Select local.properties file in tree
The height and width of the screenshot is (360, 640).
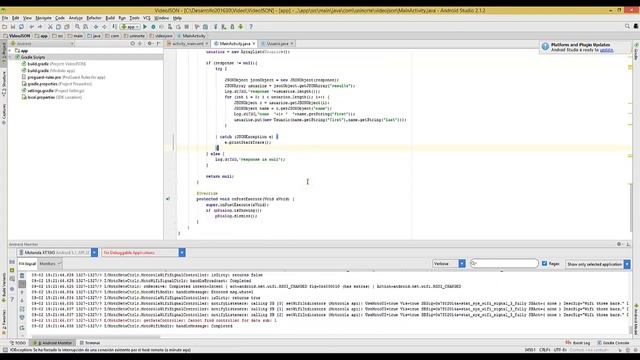[52, 98]
